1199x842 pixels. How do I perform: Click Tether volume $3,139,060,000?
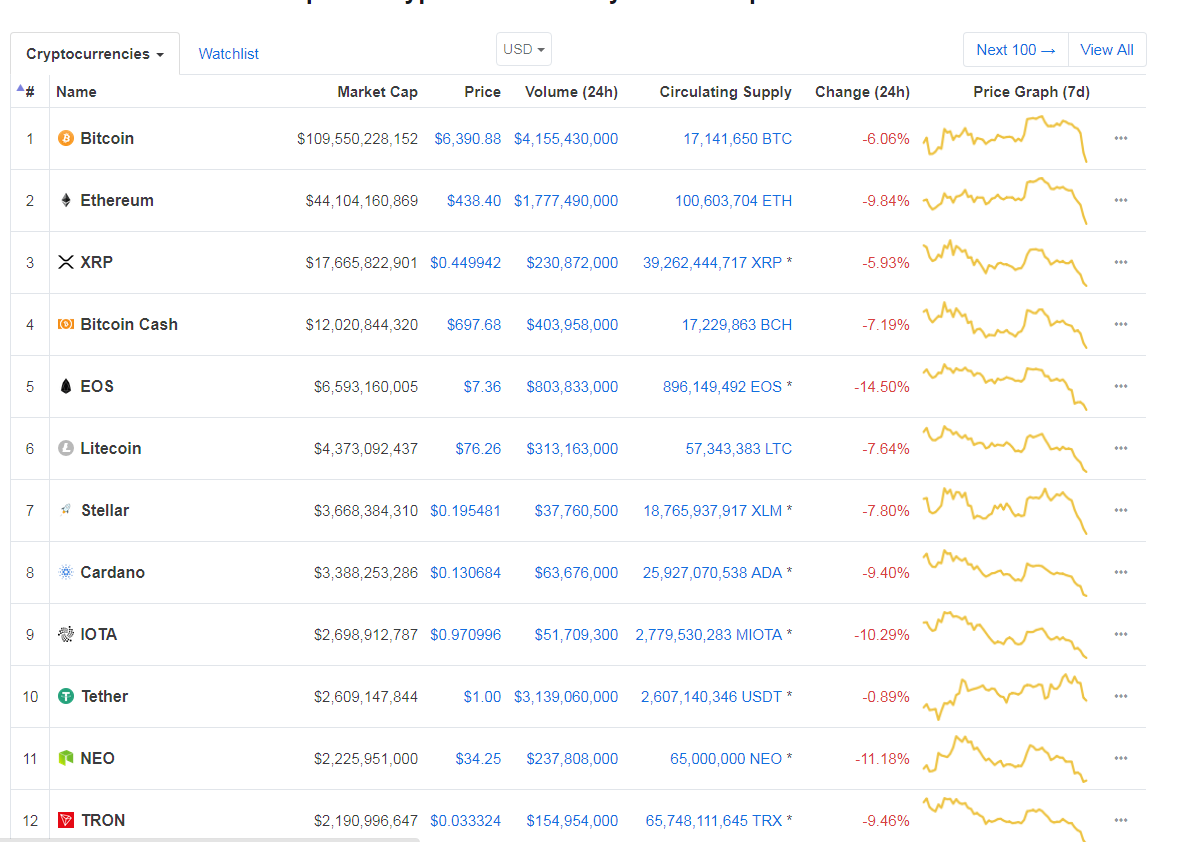tap(566, 696)
